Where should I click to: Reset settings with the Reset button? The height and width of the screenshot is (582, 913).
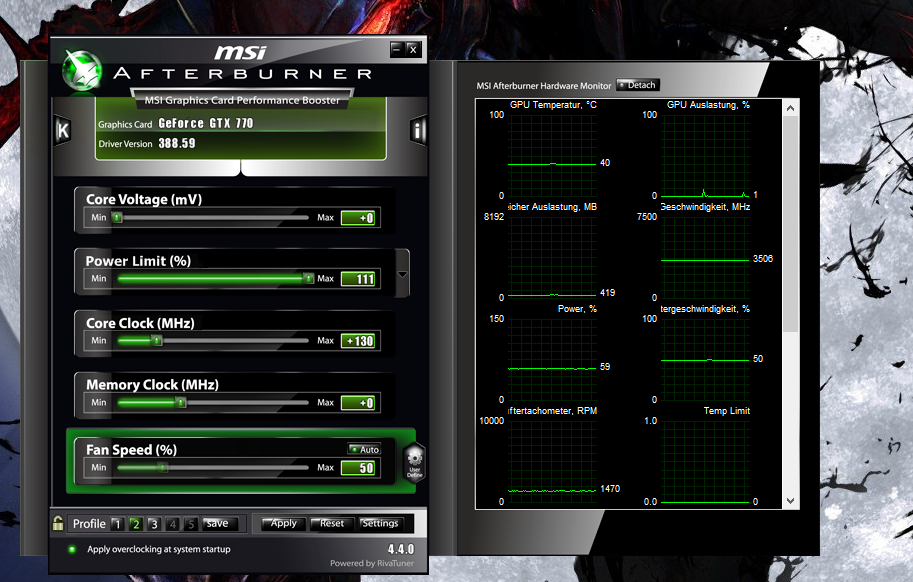pos(332,523)
